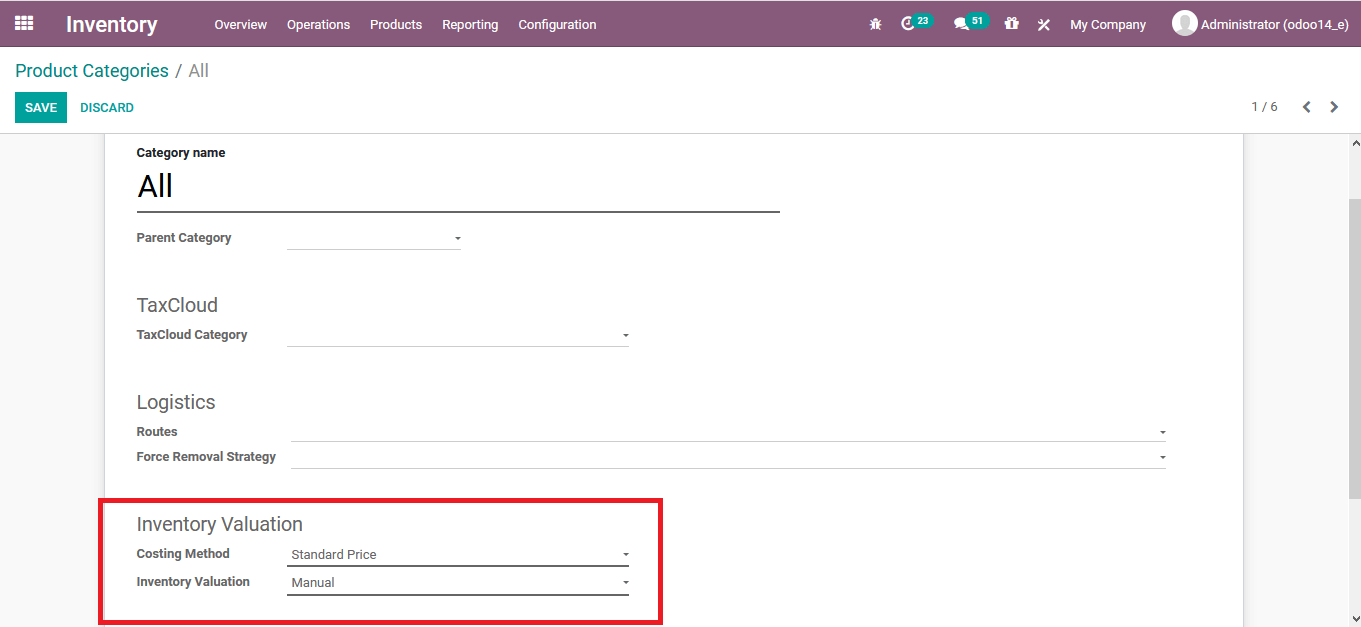
Task: Open the Products menu
Action: [396, 24]
